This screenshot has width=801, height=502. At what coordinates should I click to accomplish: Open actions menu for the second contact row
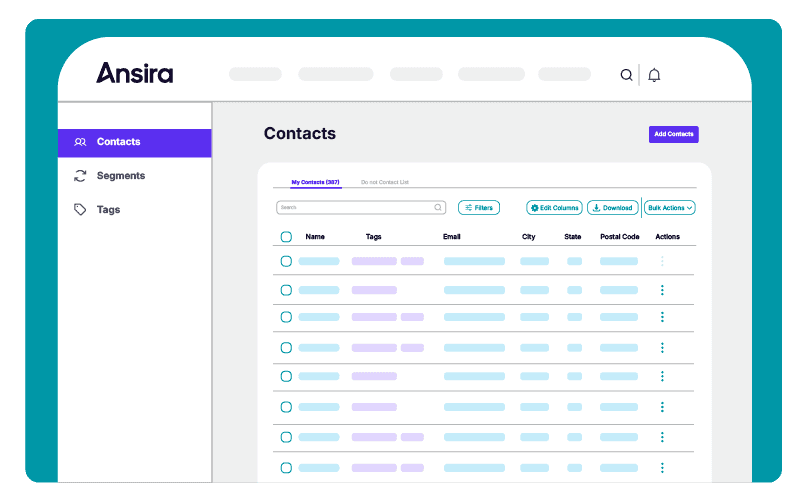coord(662,290)
